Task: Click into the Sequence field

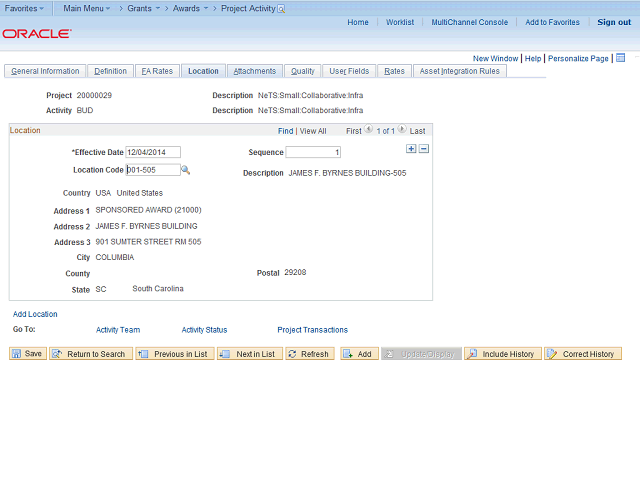Action: click(313, 152)
